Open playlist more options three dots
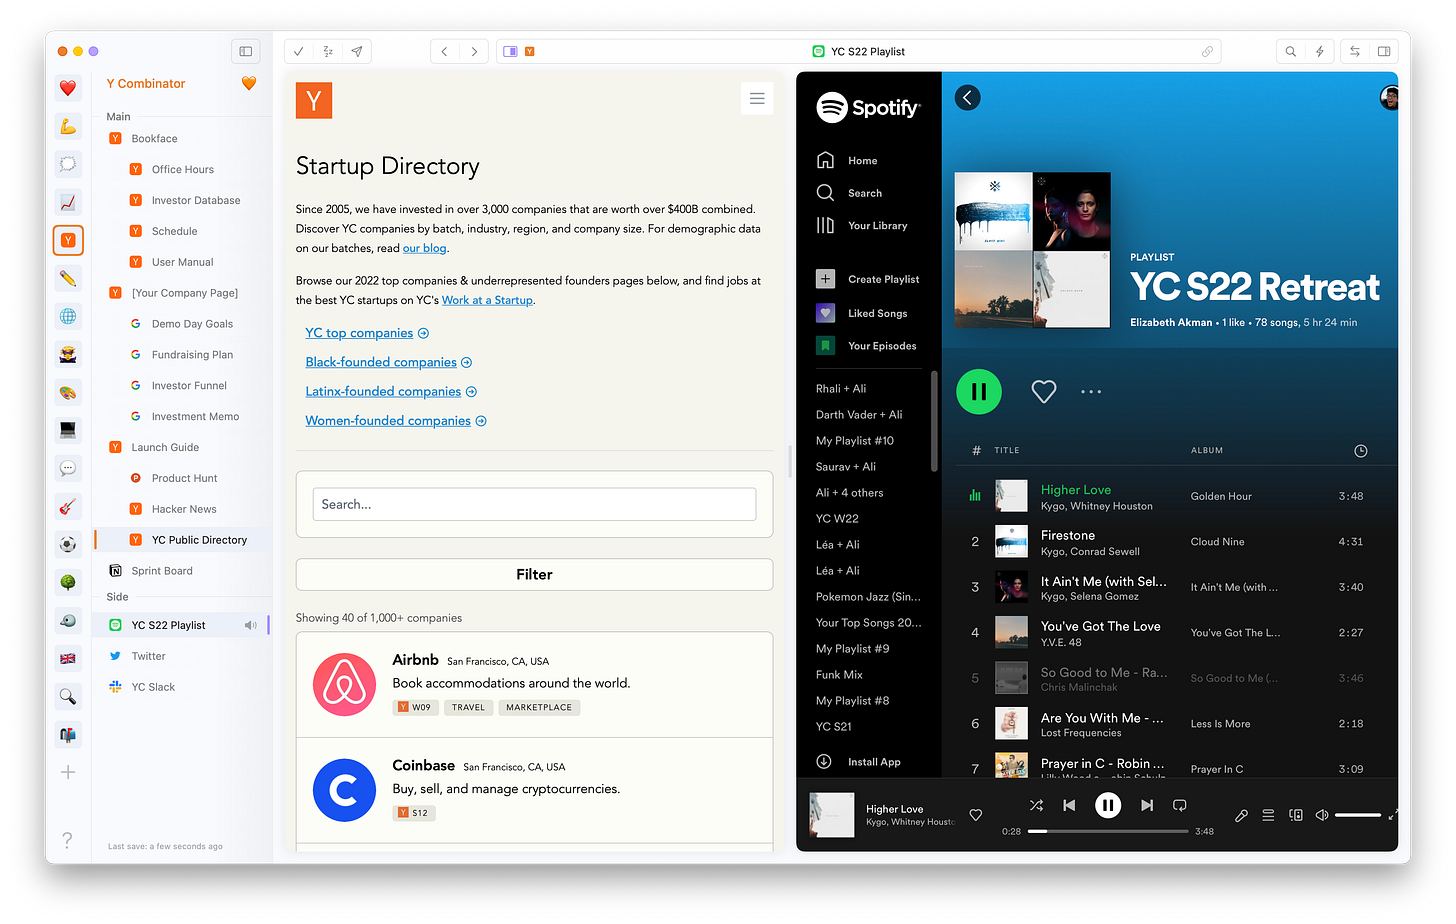The width and height of the screenshot is (1456, 924). 1091,392
